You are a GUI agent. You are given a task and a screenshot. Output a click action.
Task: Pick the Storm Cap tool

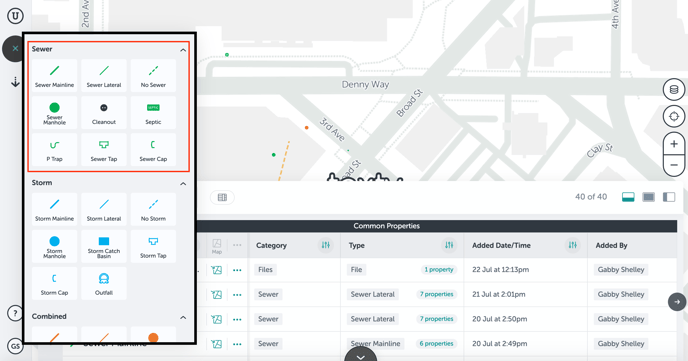[x=54, y=283]
